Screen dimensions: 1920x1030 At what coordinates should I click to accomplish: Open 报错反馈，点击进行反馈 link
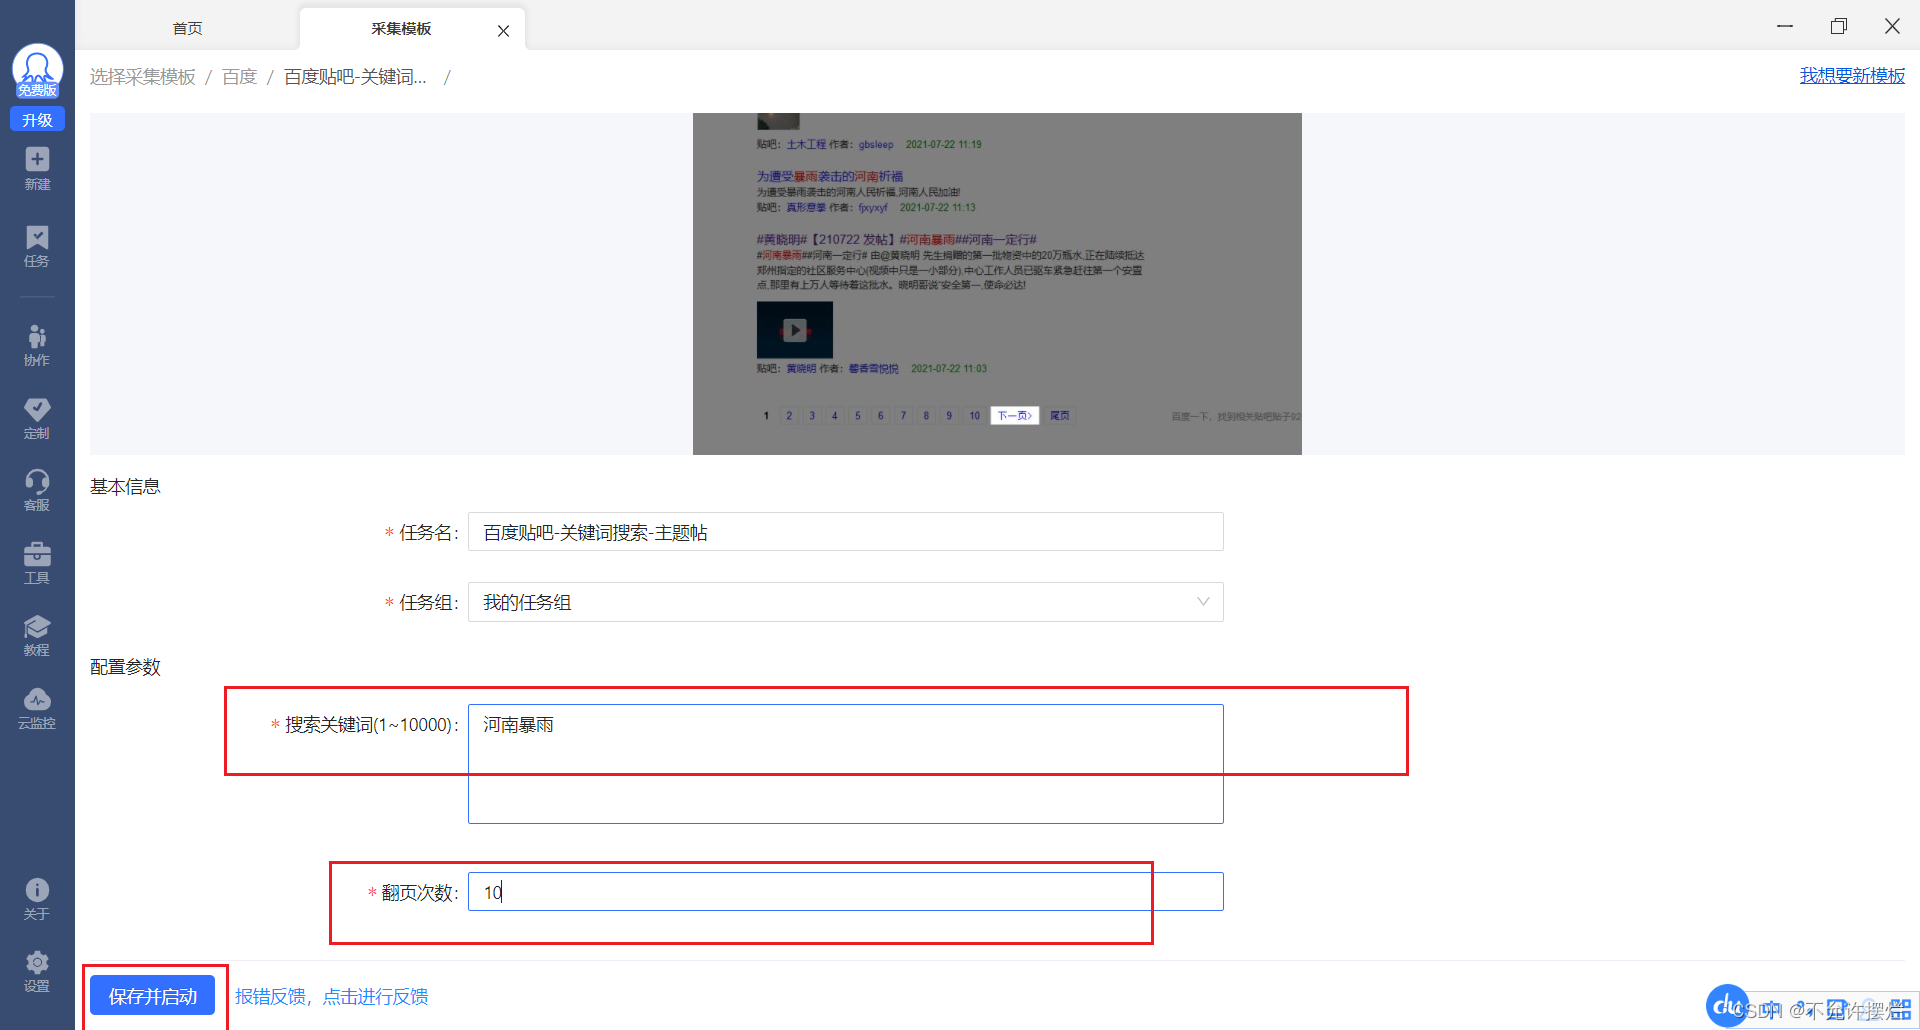tap(332, 996)
